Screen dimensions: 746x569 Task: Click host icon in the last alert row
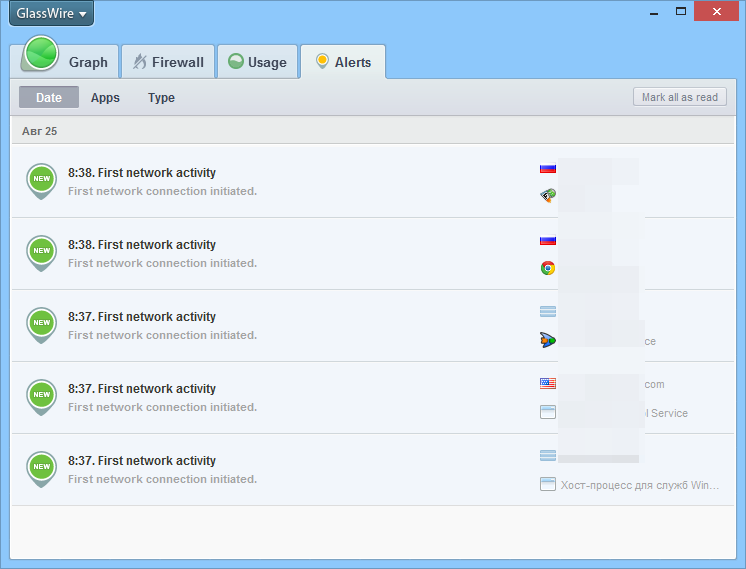tap(548, 456)
